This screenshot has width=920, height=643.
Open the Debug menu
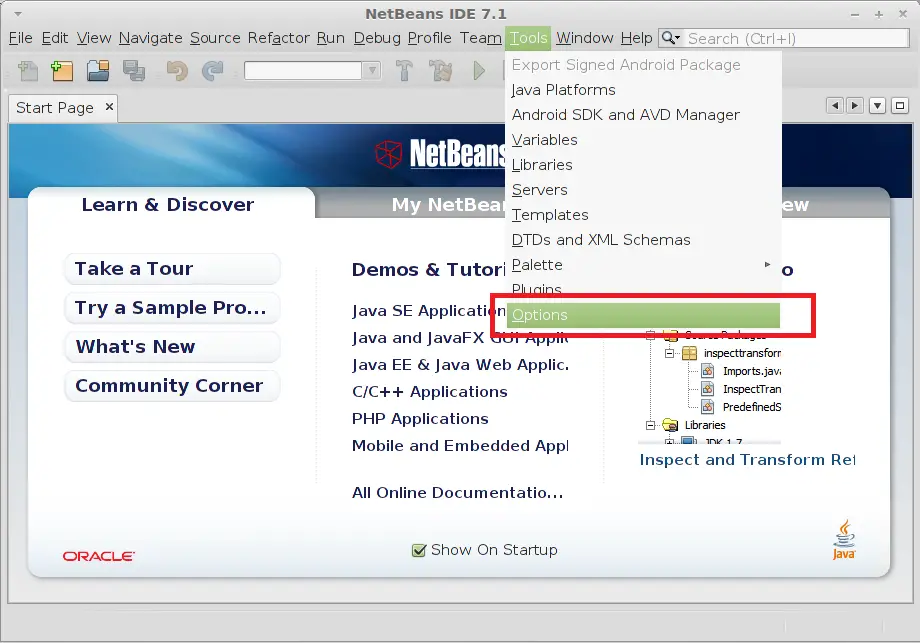(377, 38)
